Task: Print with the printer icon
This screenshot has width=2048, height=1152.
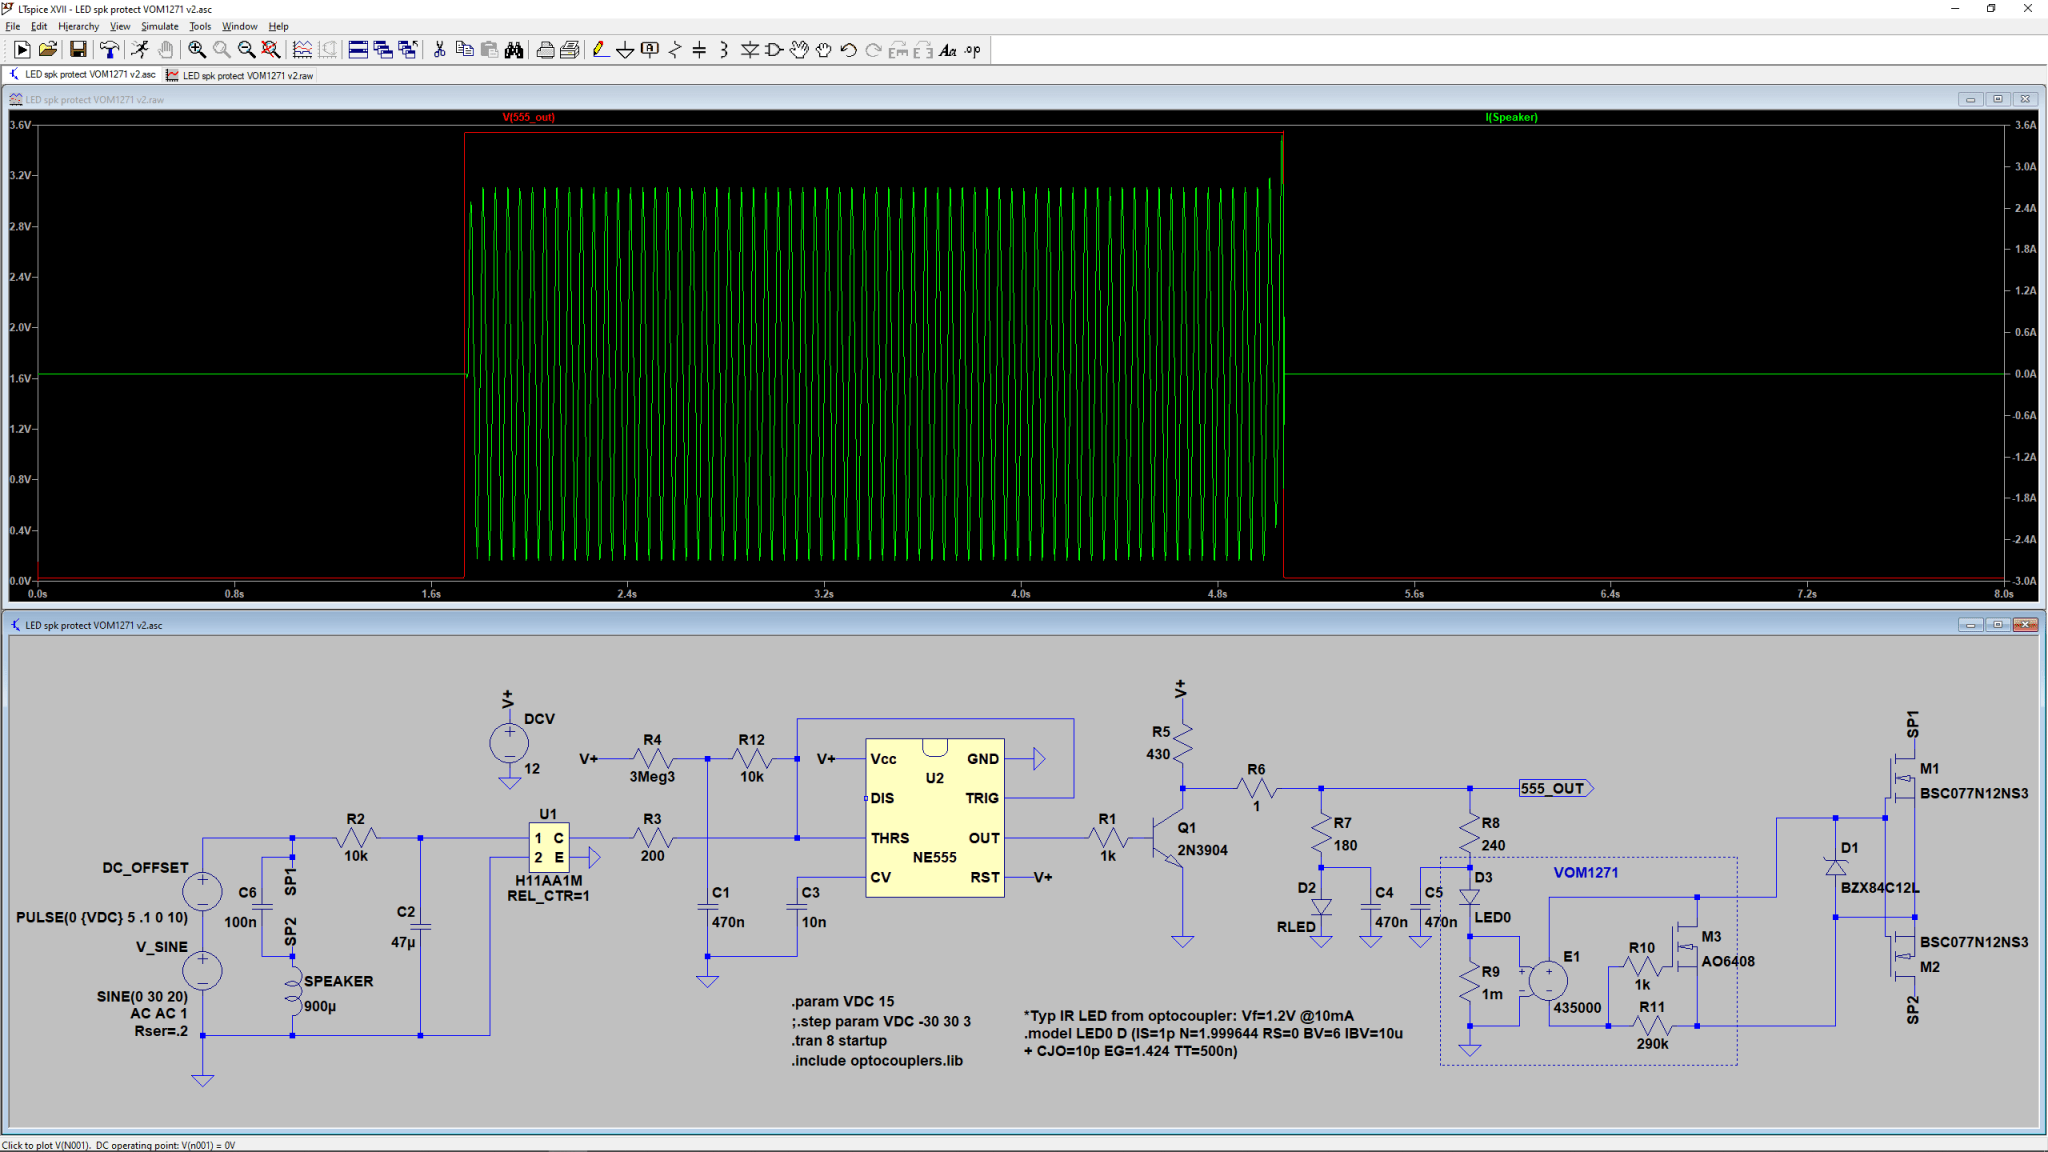Action: (x=545, y=49)
